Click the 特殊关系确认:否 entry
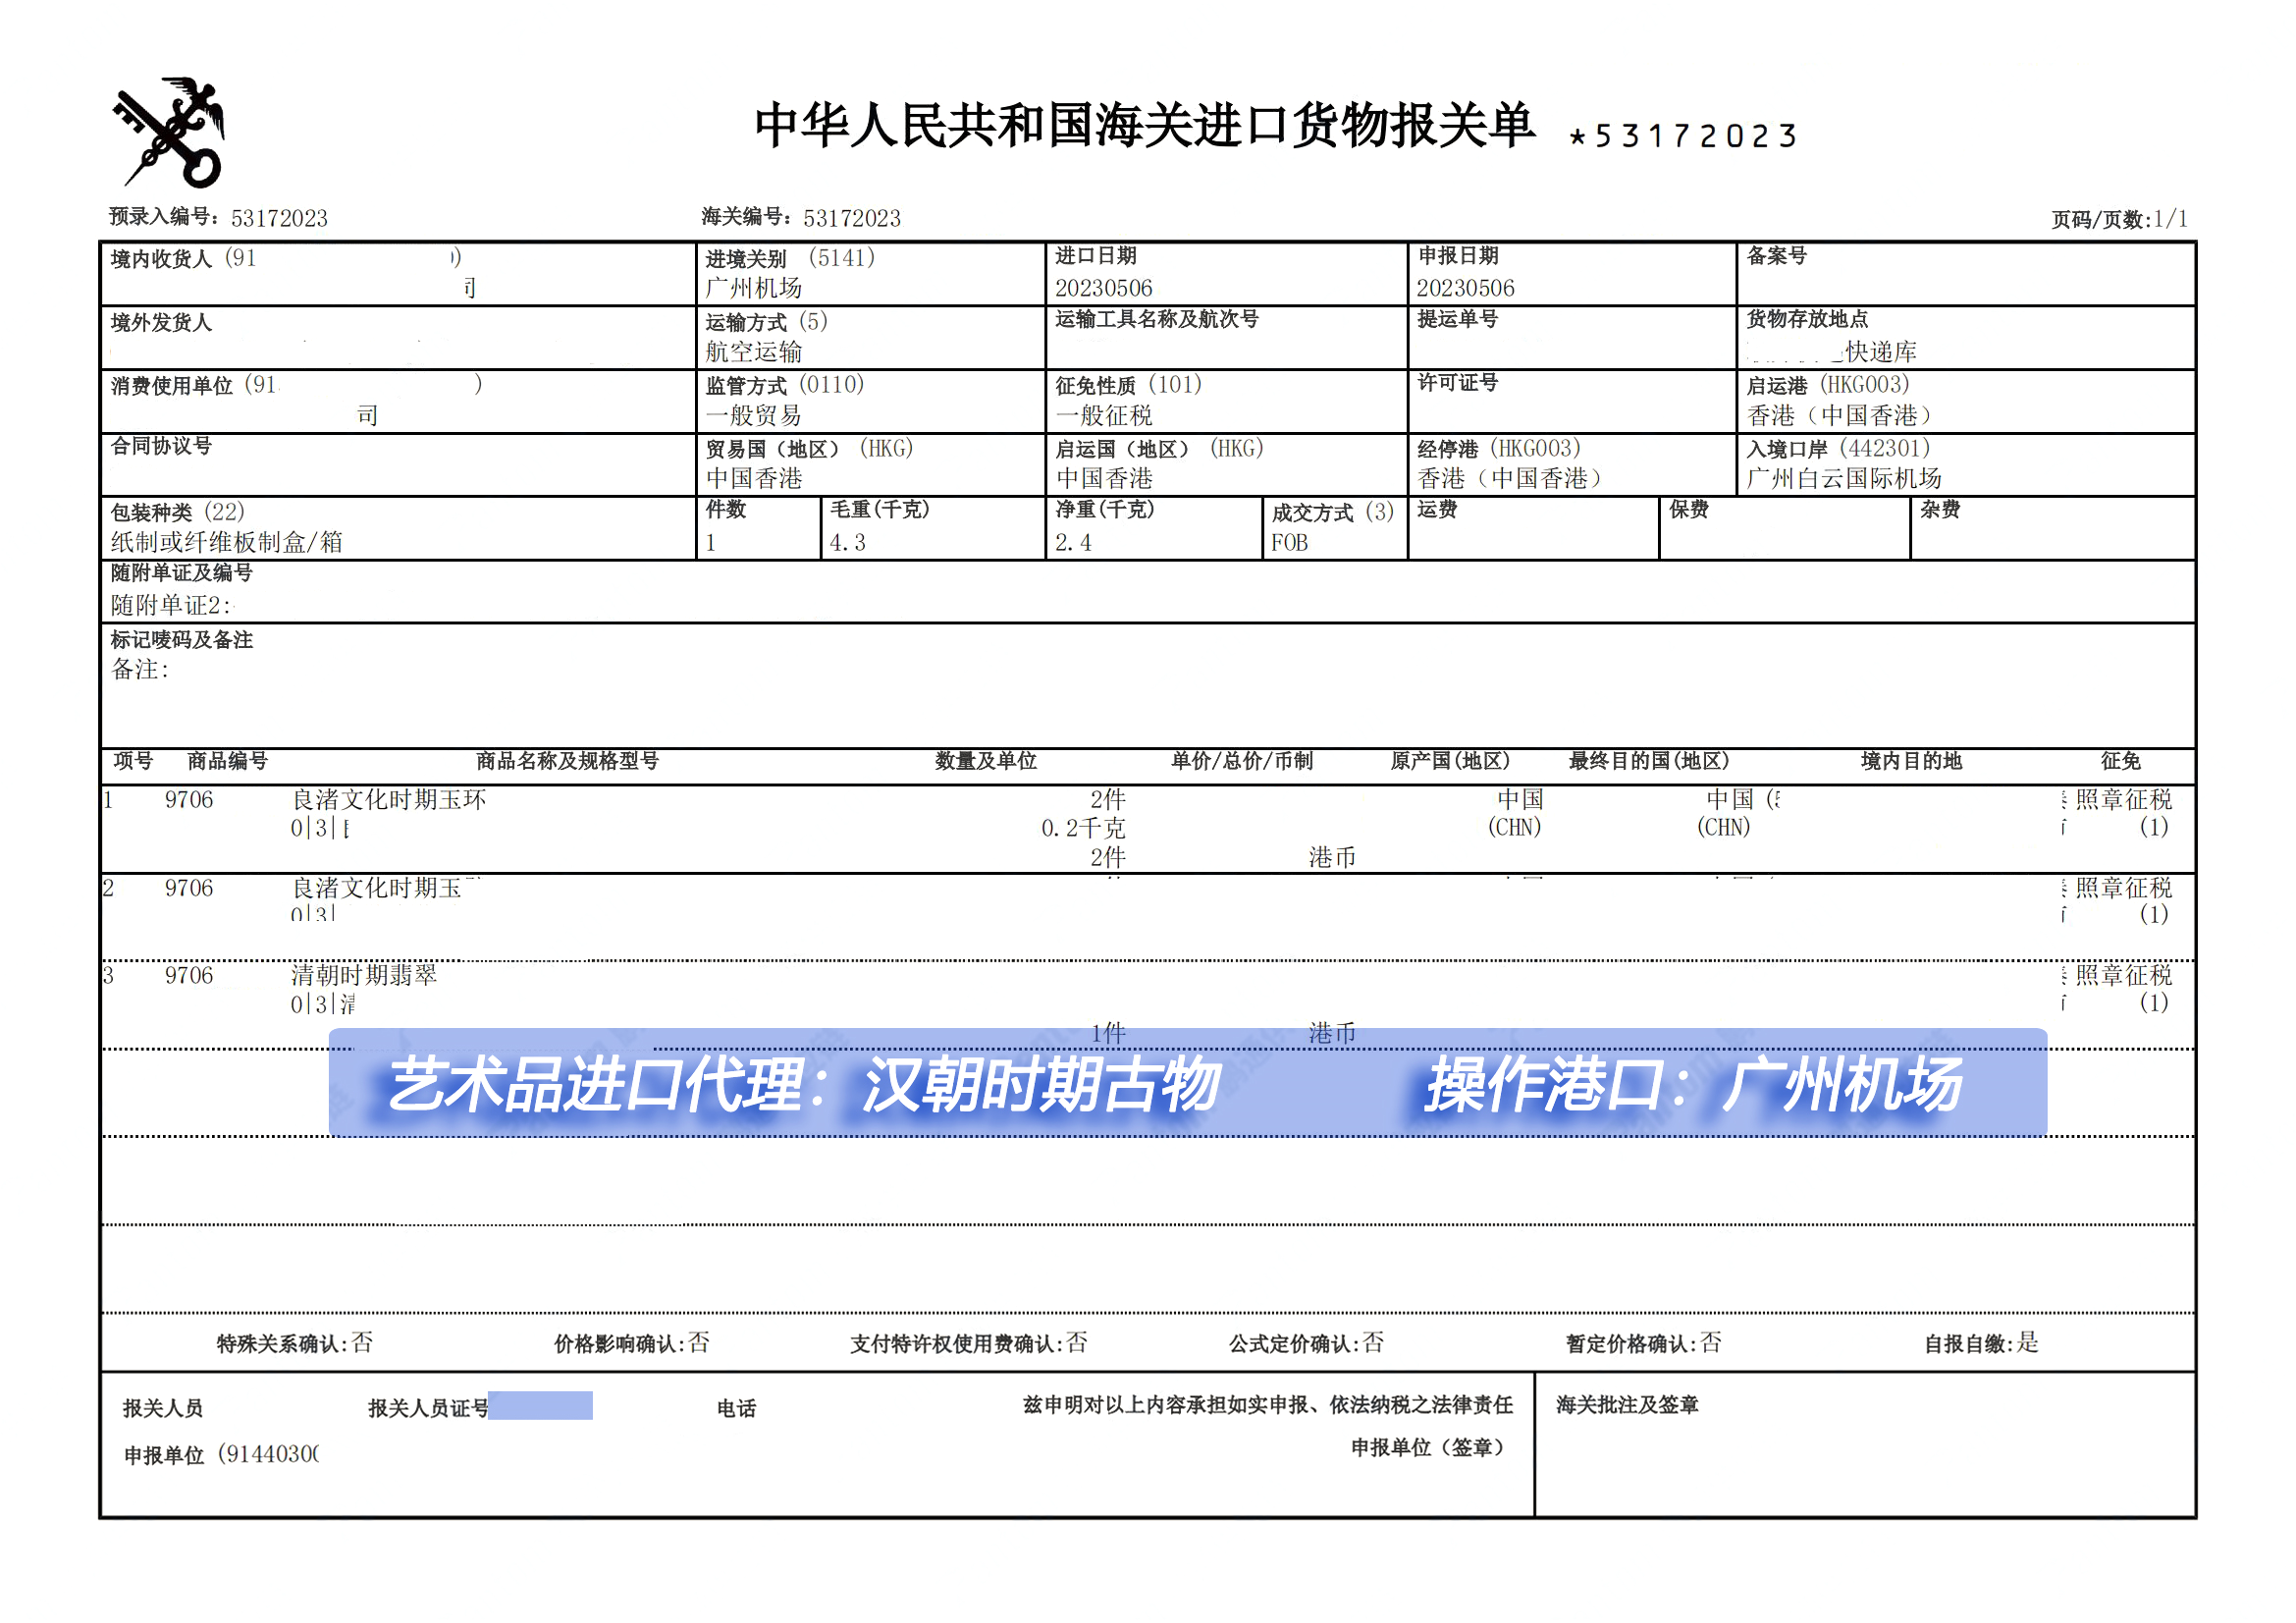 [295, 1343]
